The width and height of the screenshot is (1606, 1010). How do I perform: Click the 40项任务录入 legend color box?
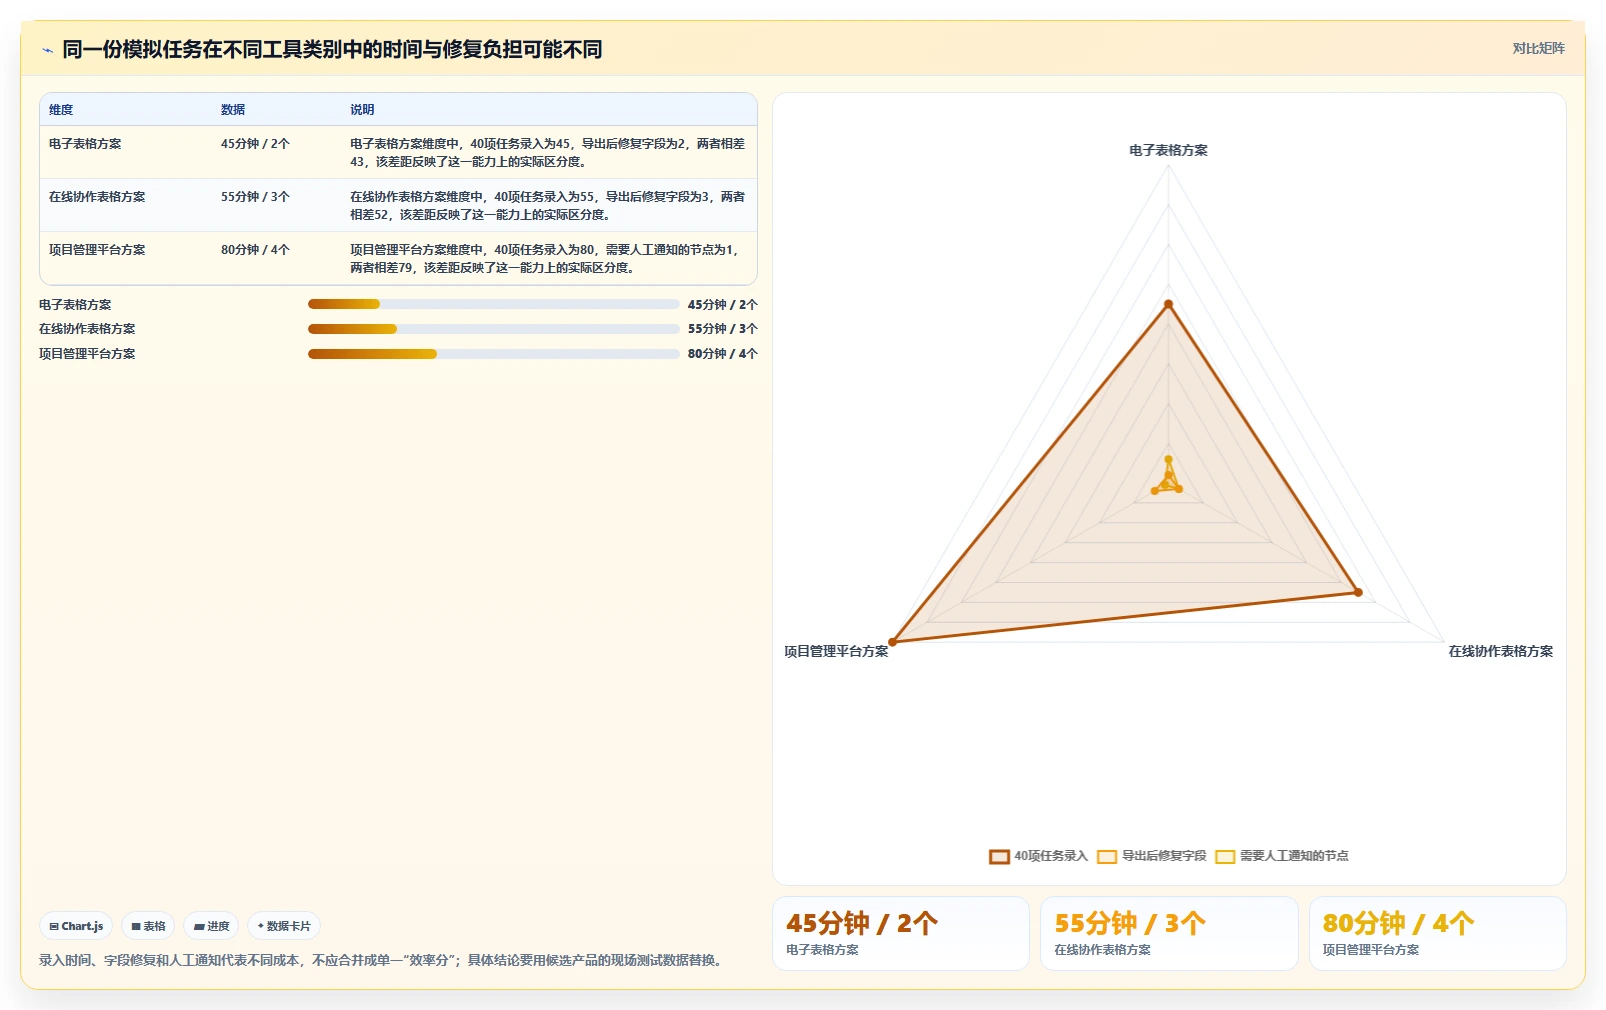(x=999, y=856)
